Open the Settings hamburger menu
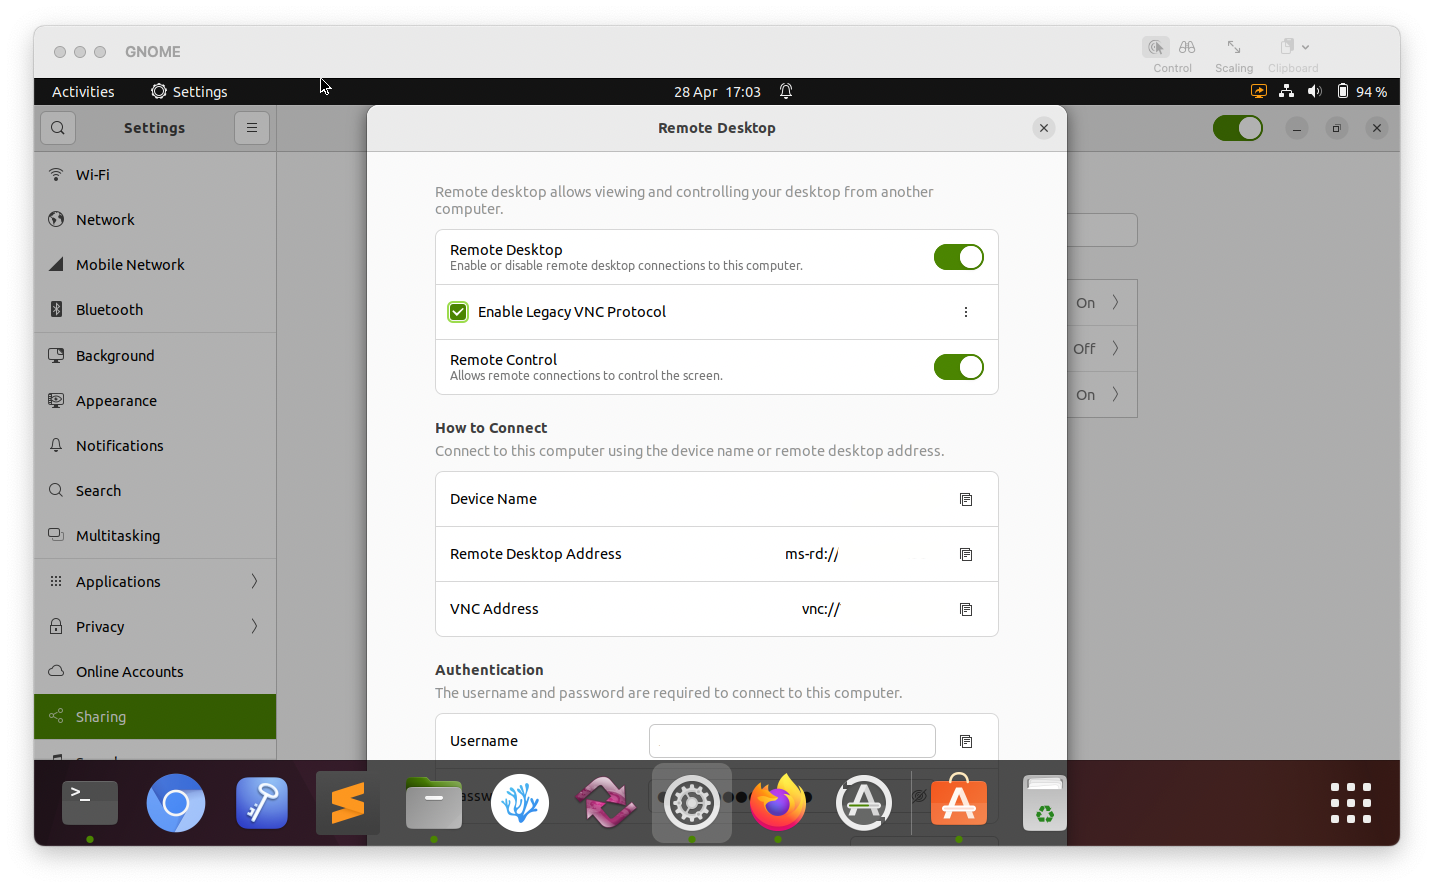 point(251,127)
